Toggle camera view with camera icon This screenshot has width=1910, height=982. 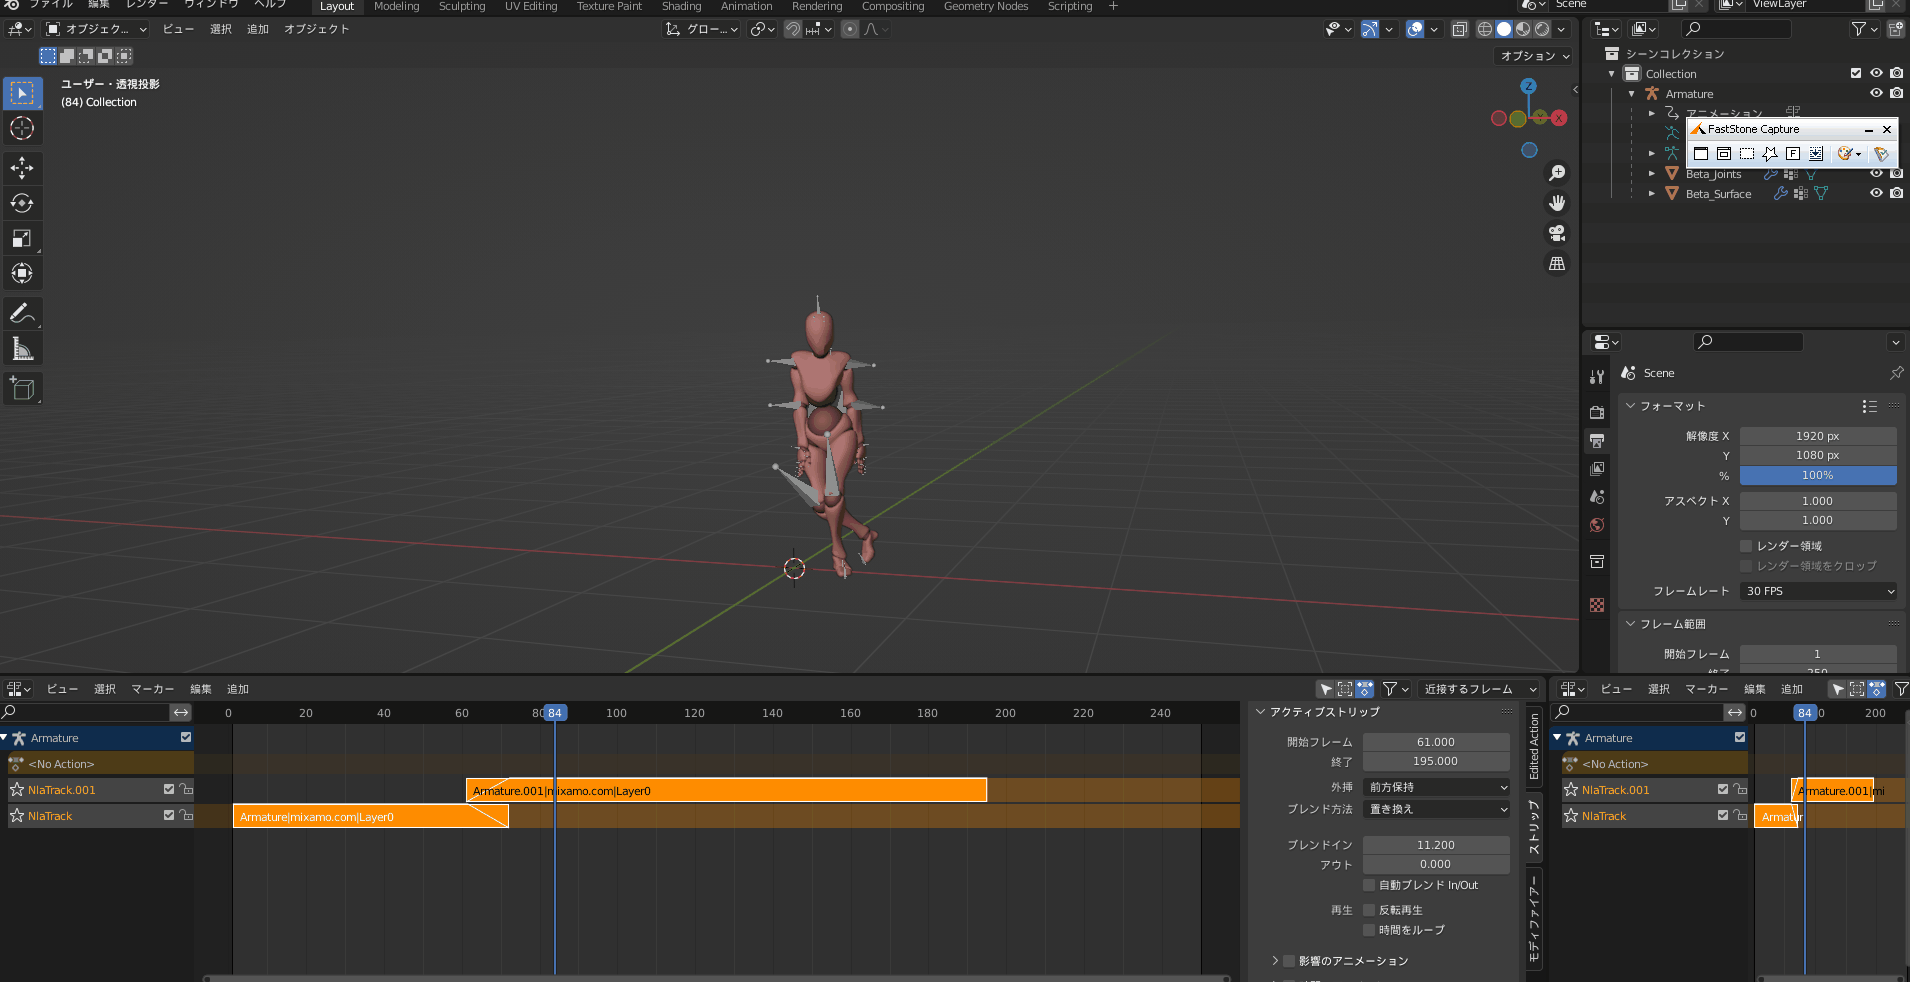(x=1557, y=233)
